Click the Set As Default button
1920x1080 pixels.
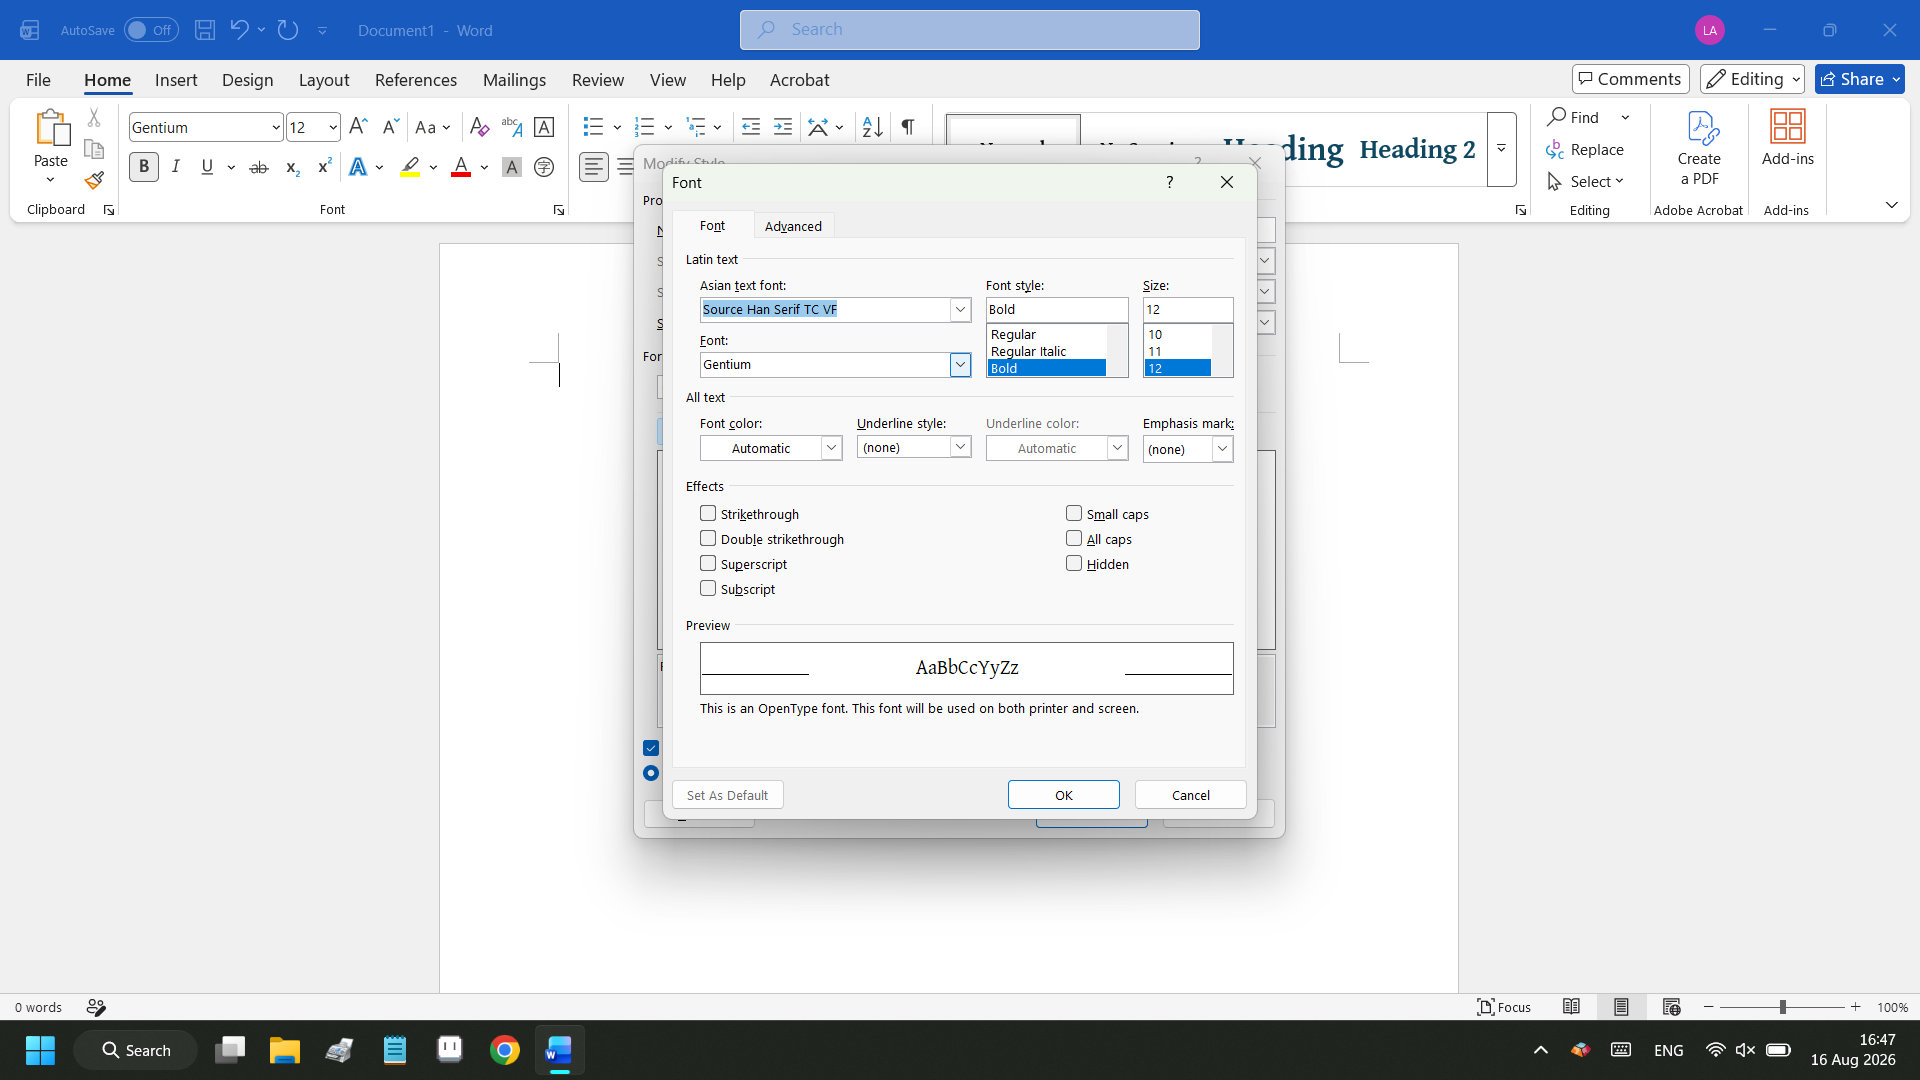coord(728,795)
